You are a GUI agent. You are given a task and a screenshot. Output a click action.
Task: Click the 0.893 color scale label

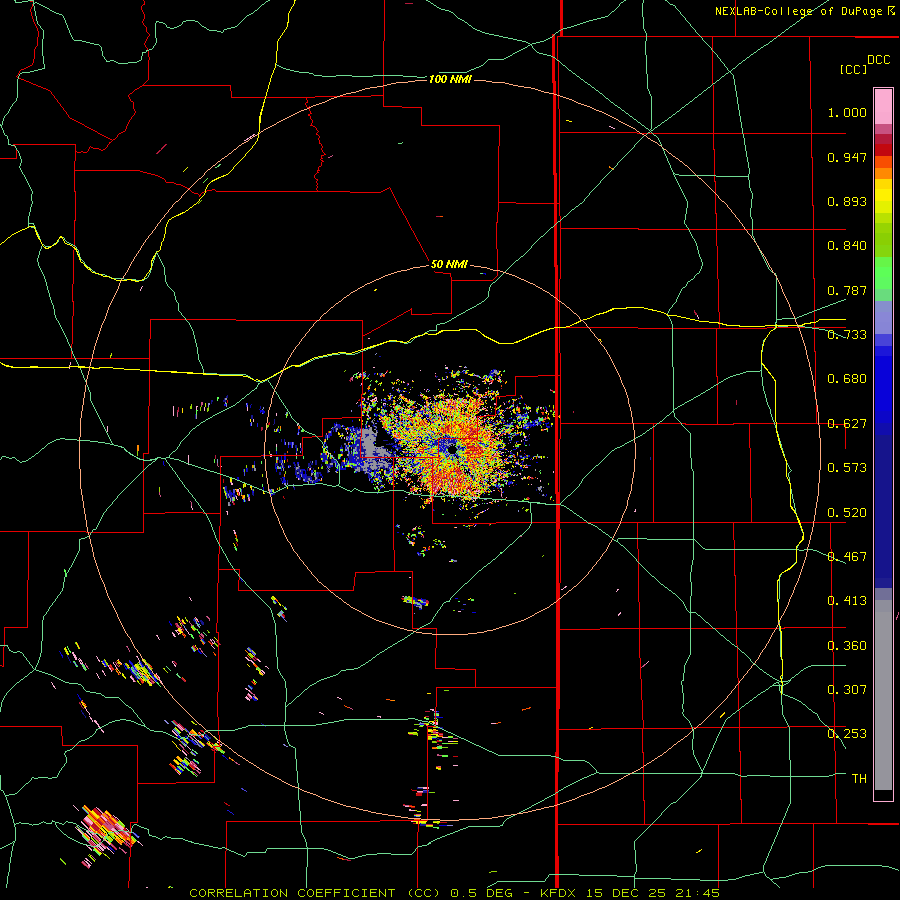click(x=847, y=201)
